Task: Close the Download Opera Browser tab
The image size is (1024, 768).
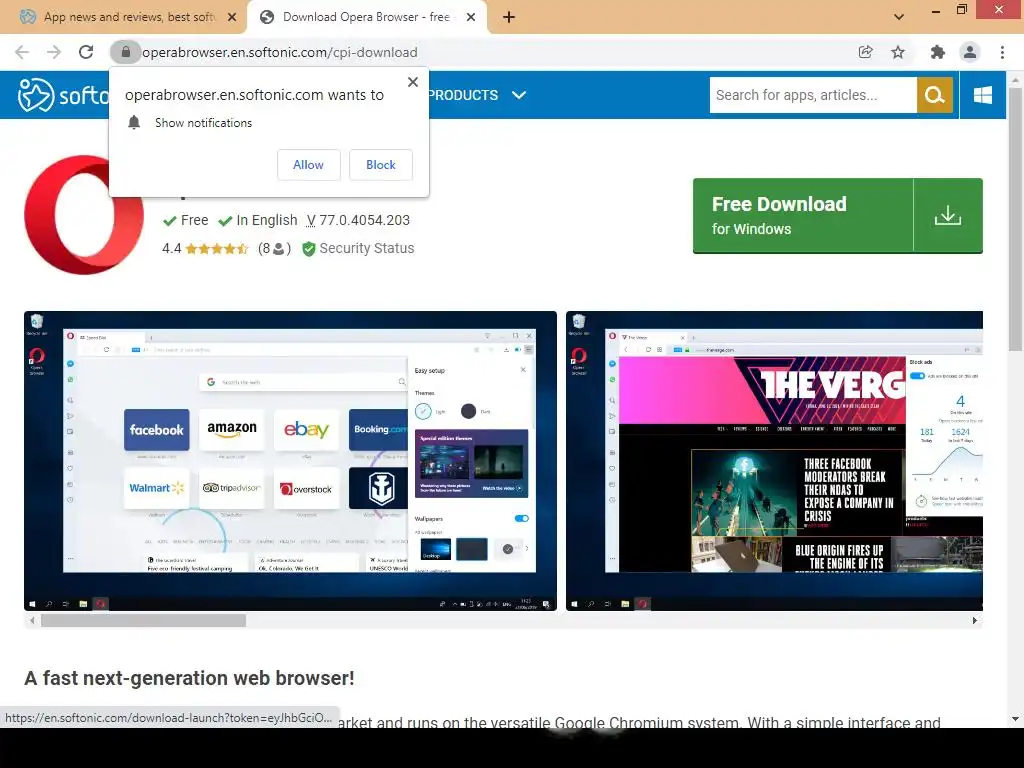Action: (471, 17)
